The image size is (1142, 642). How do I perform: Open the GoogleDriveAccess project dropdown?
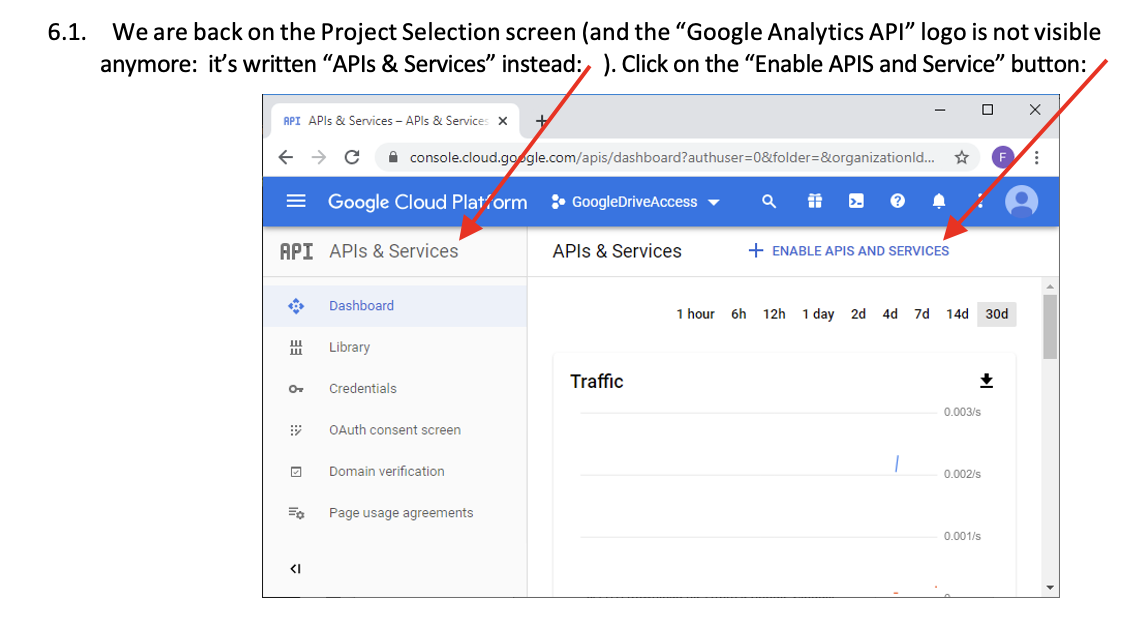pos(636,202)
